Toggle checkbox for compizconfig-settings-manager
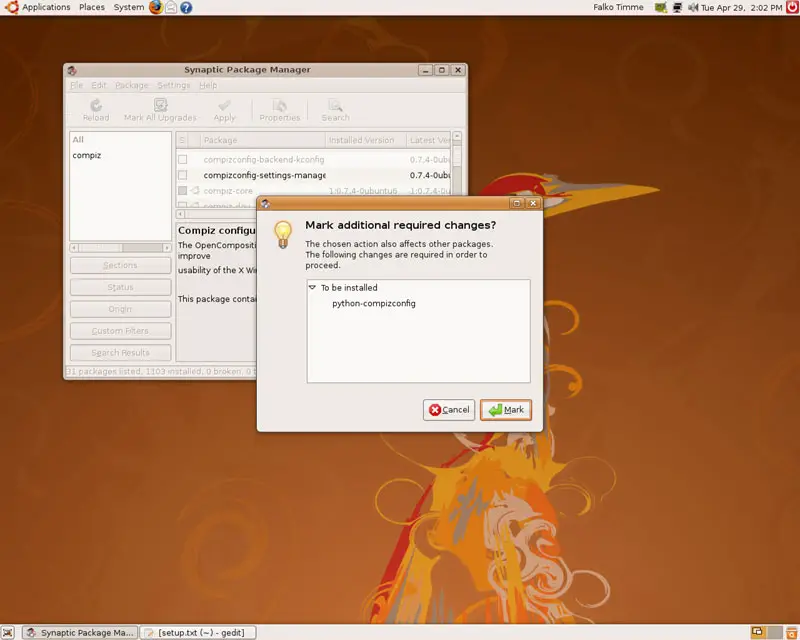 pyautogui.click(x=183, y=175)
